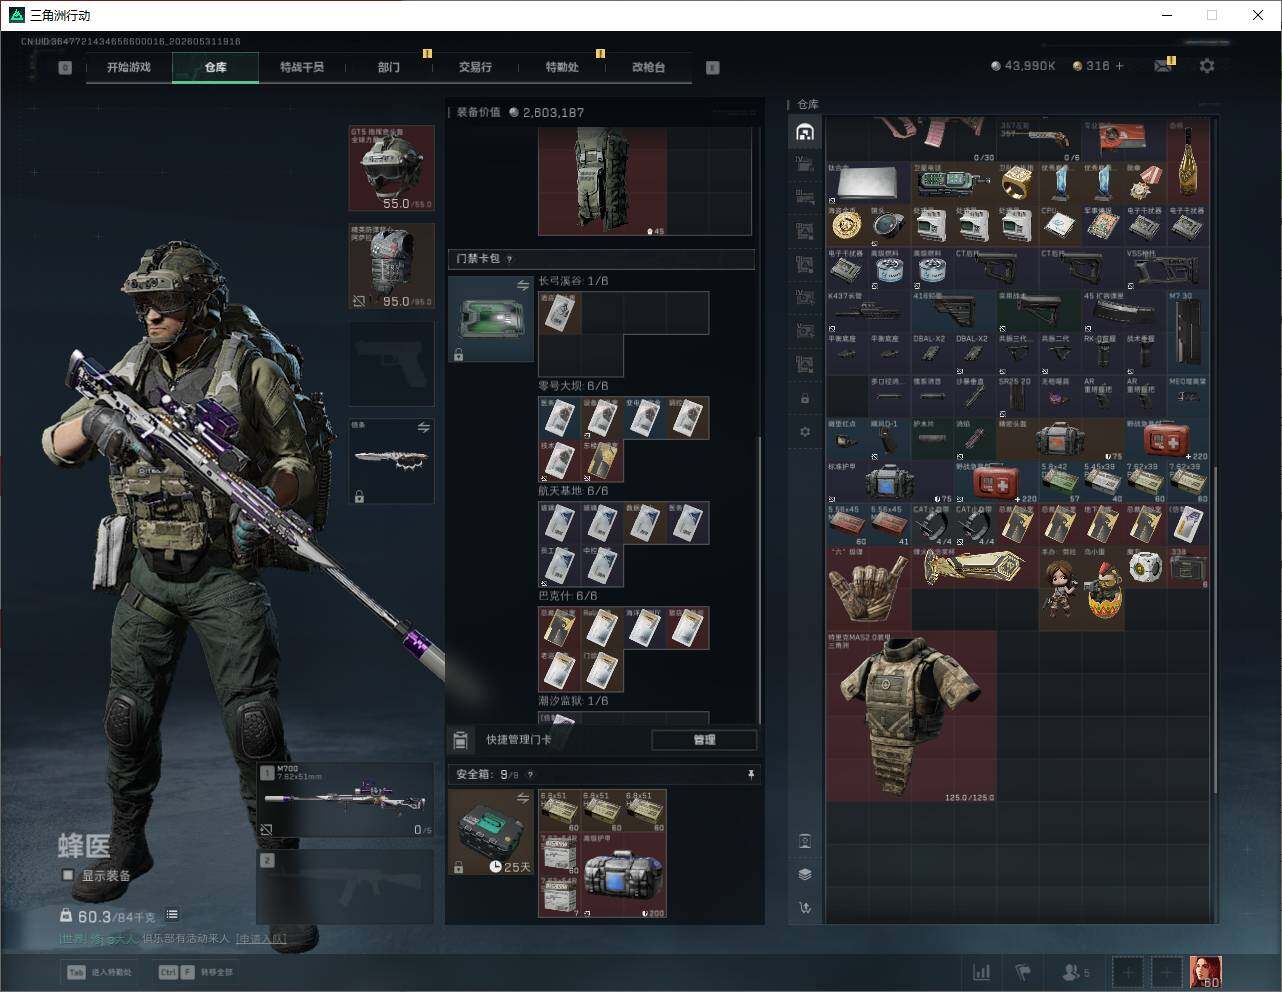Screen dimensions: 1282x992
Task: Select the hand gesture statue in the stash
Action: coord(869,588)
